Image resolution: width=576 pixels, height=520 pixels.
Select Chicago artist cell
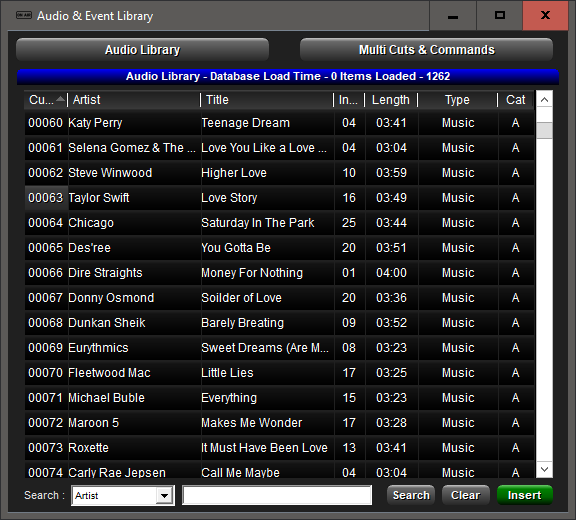(134, 223)
